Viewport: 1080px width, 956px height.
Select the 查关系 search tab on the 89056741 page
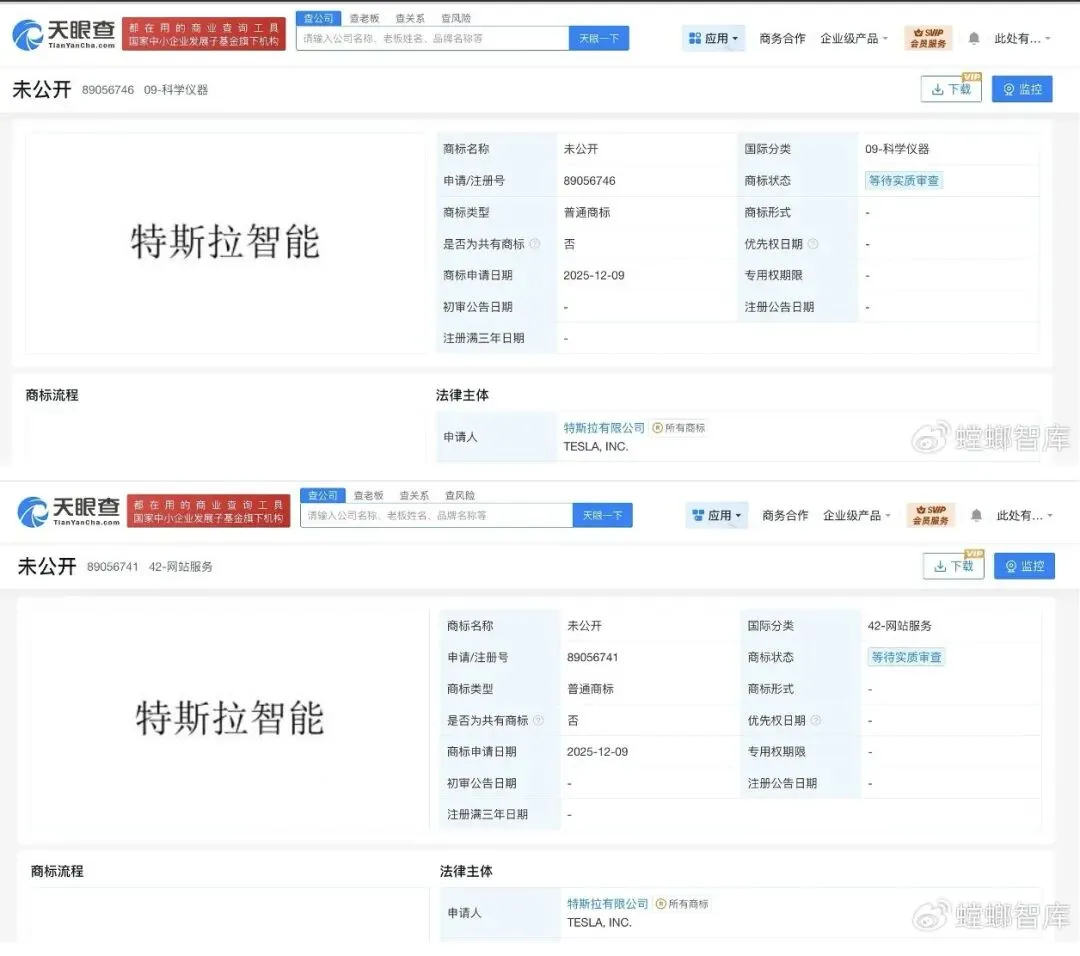pos(414,495)
